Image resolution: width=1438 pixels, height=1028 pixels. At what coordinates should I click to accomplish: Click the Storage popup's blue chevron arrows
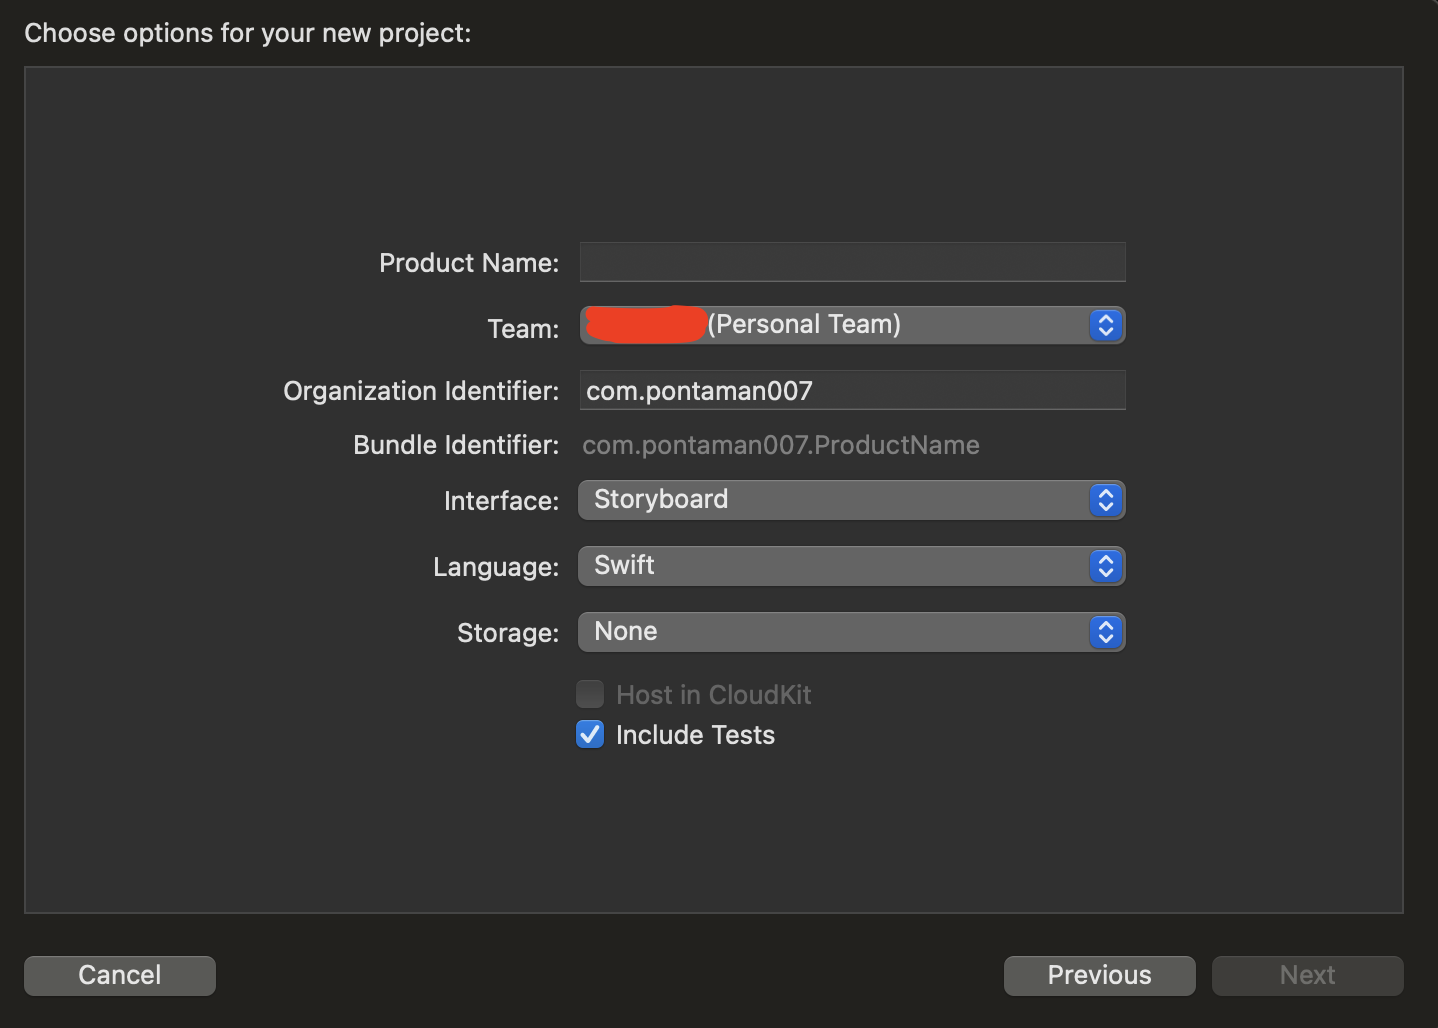(x=1105, y=632)
